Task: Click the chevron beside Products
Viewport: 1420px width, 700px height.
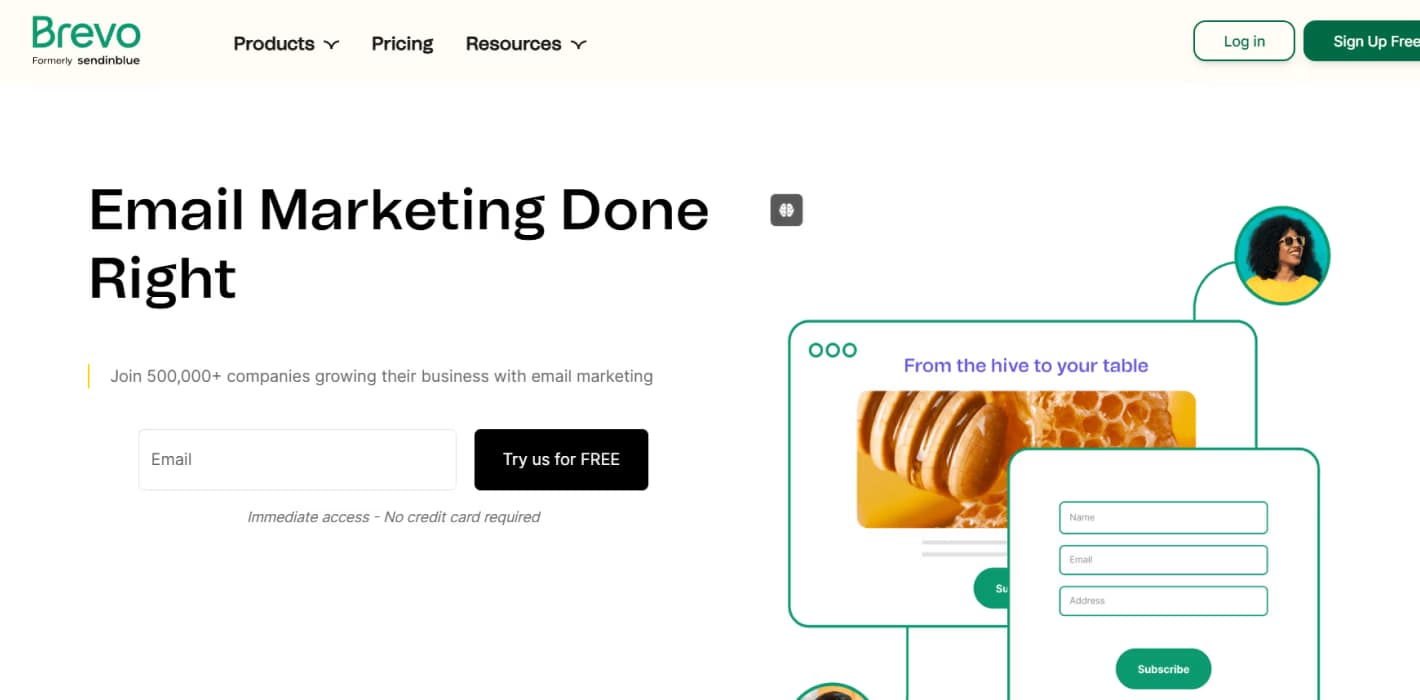Action: [331, 44]
